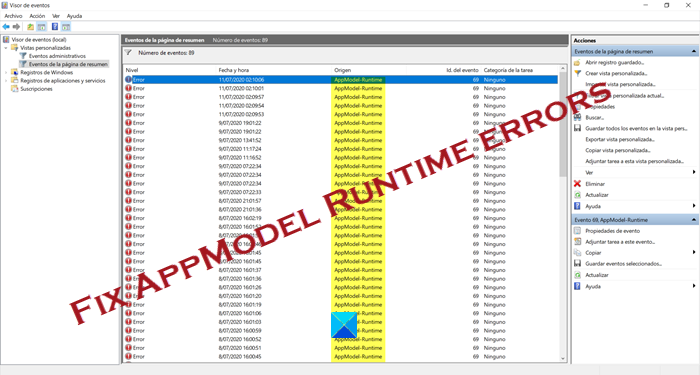700x375 pixels.
Task: Sort by the Origen column header
Action: [369, 70]
